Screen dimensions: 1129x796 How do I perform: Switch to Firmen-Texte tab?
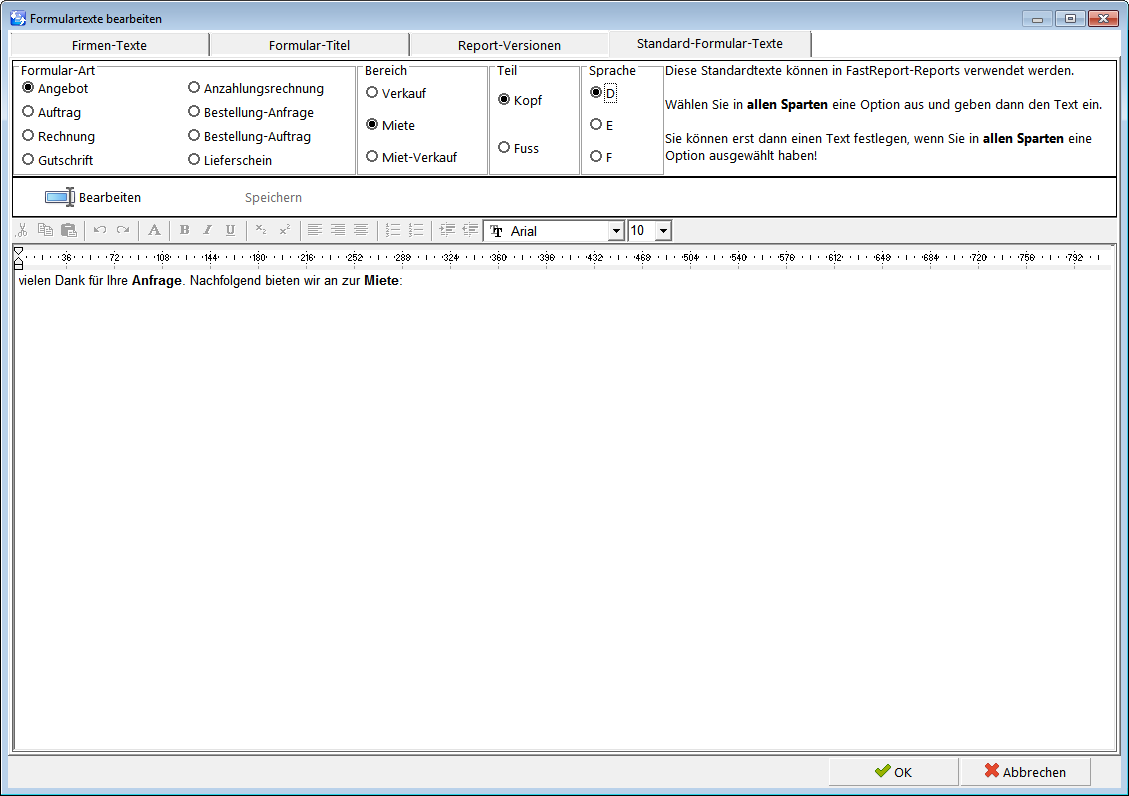point(109,45)
